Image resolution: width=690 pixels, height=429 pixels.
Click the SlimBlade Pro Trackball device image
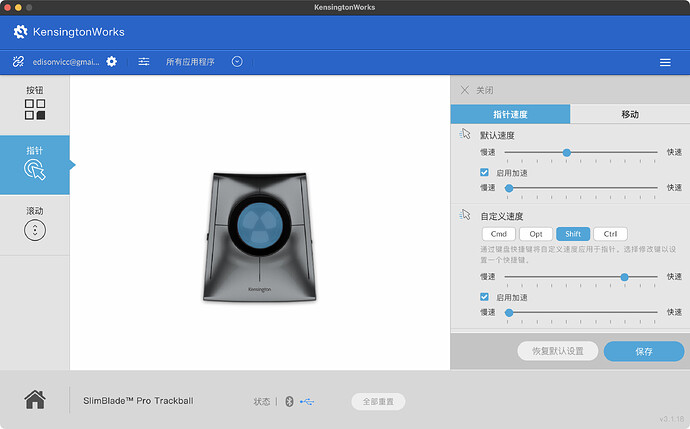[260, 237]
